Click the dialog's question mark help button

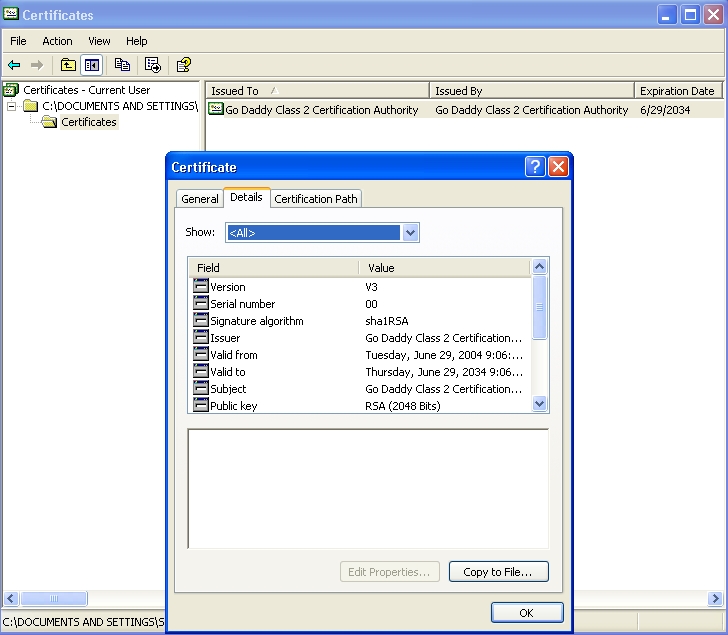click(535, 166)
